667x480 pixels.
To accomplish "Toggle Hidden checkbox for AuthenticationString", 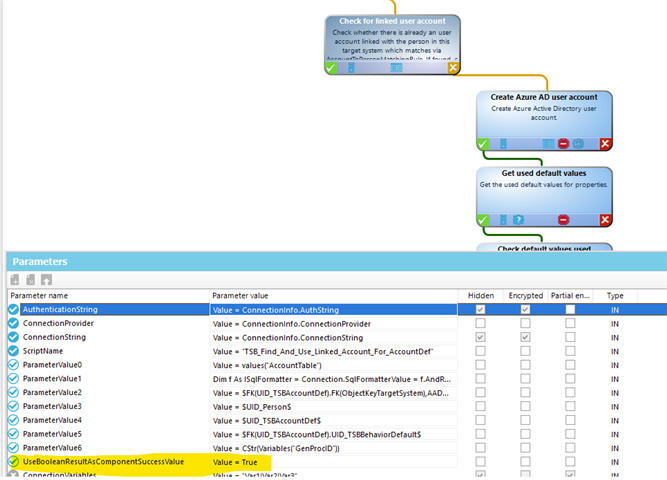I will (x=481, y=309).
